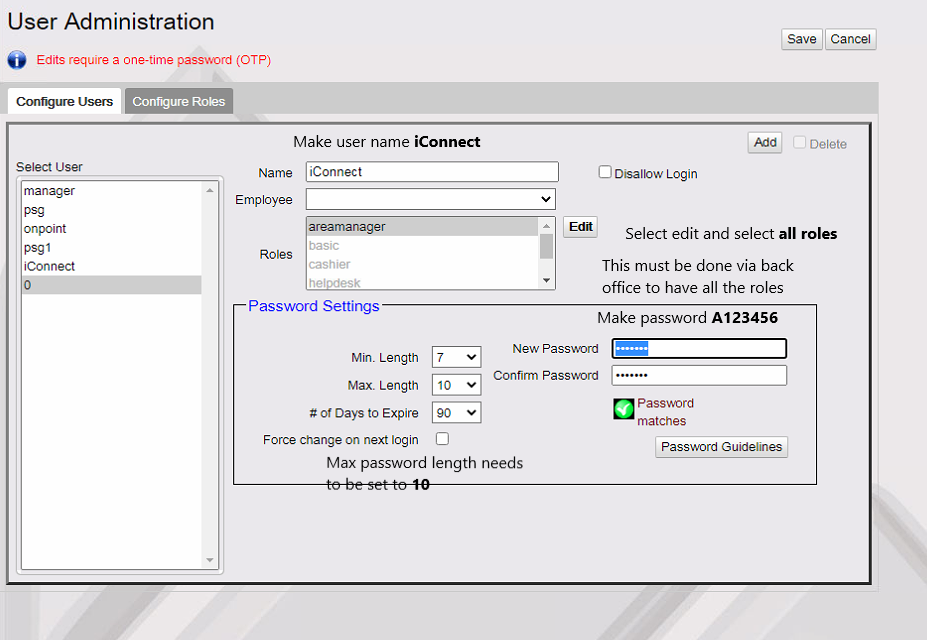Select user manager in the list

[50, 191]
